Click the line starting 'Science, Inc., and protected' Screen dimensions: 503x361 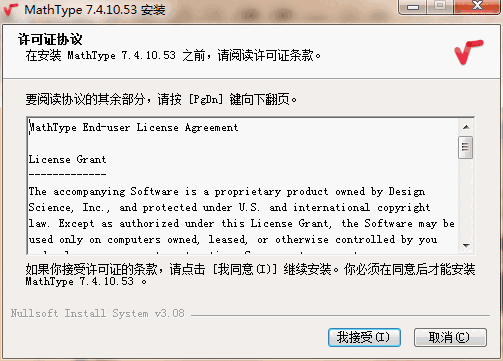(x=229, y=208)
